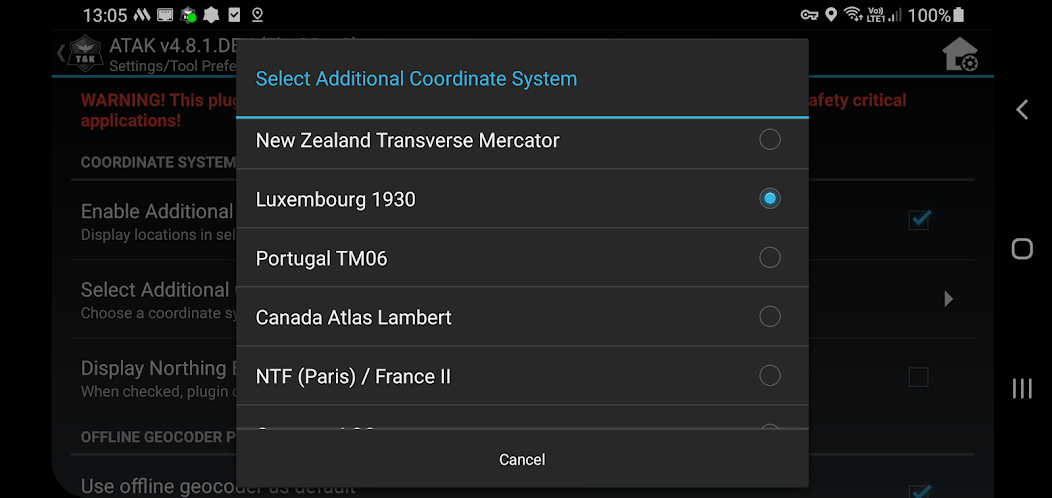The image size is (1052, 498).
Task: Select New Zealand Transverse Mercator radio button
Action: (x=769, y=140)
